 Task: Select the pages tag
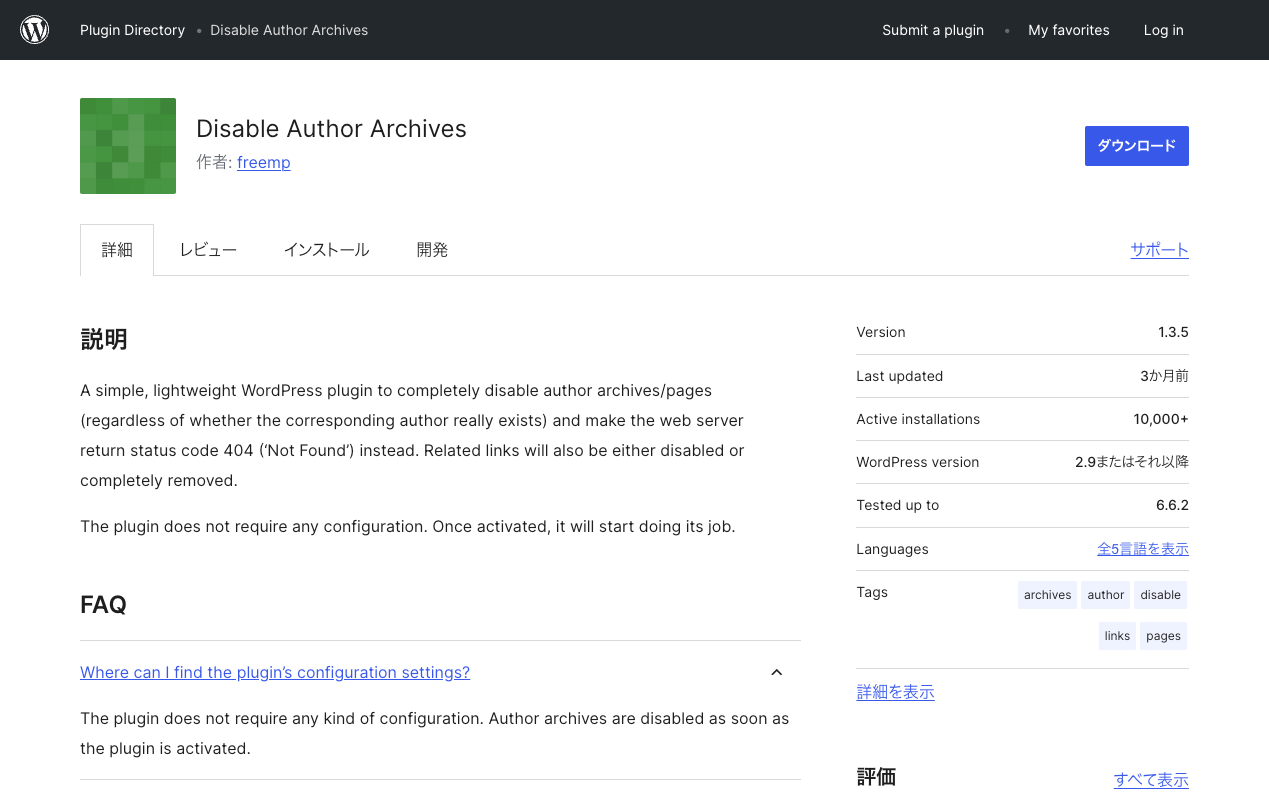click(x=1164, y=636)
